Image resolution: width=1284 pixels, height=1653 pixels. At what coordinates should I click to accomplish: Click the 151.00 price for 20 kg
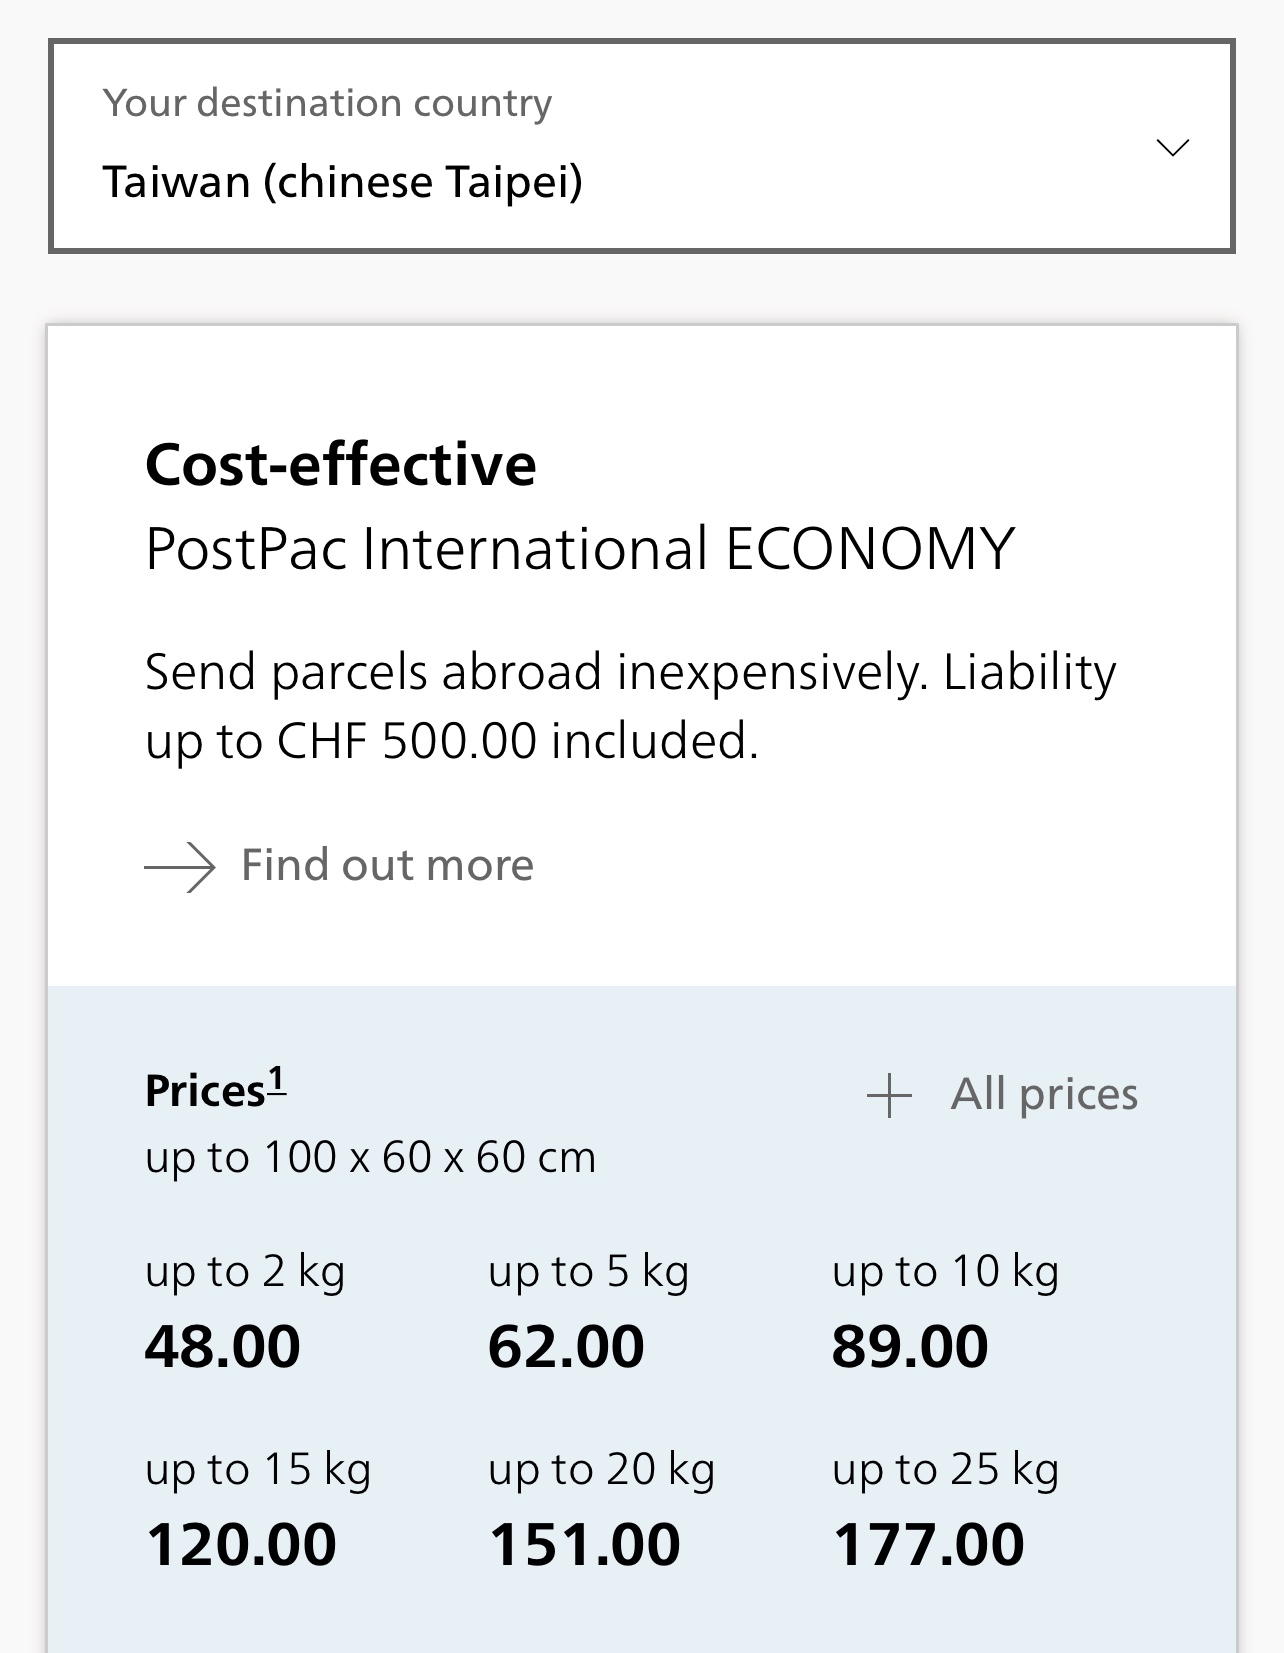(584, 1544)
